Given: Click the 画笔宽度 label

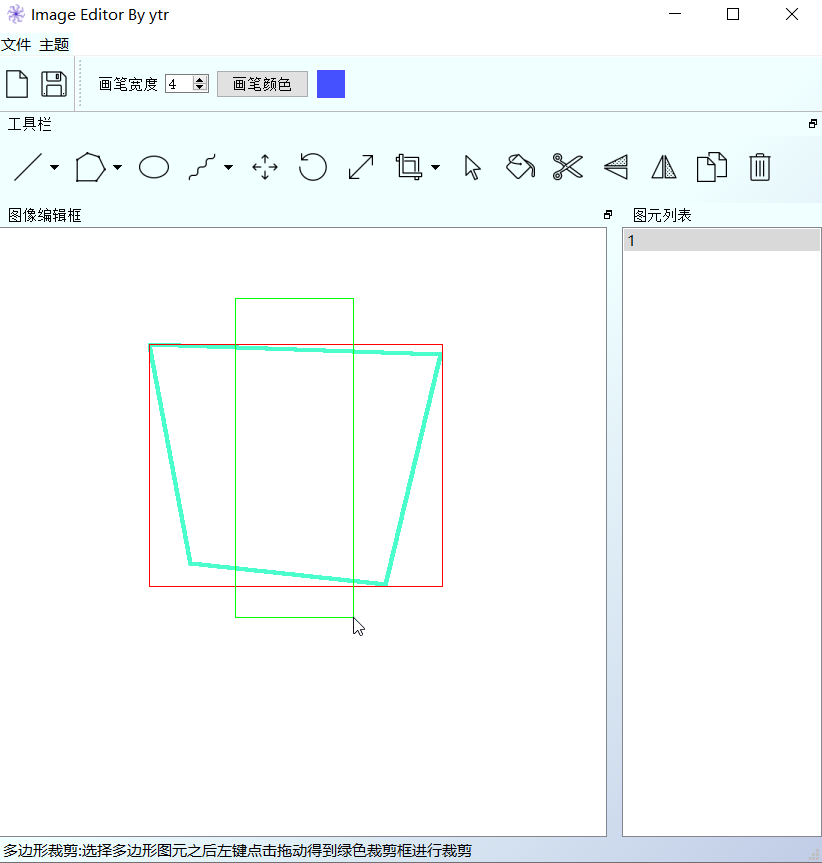Looking at the screenshot, I should coord(128,84).
